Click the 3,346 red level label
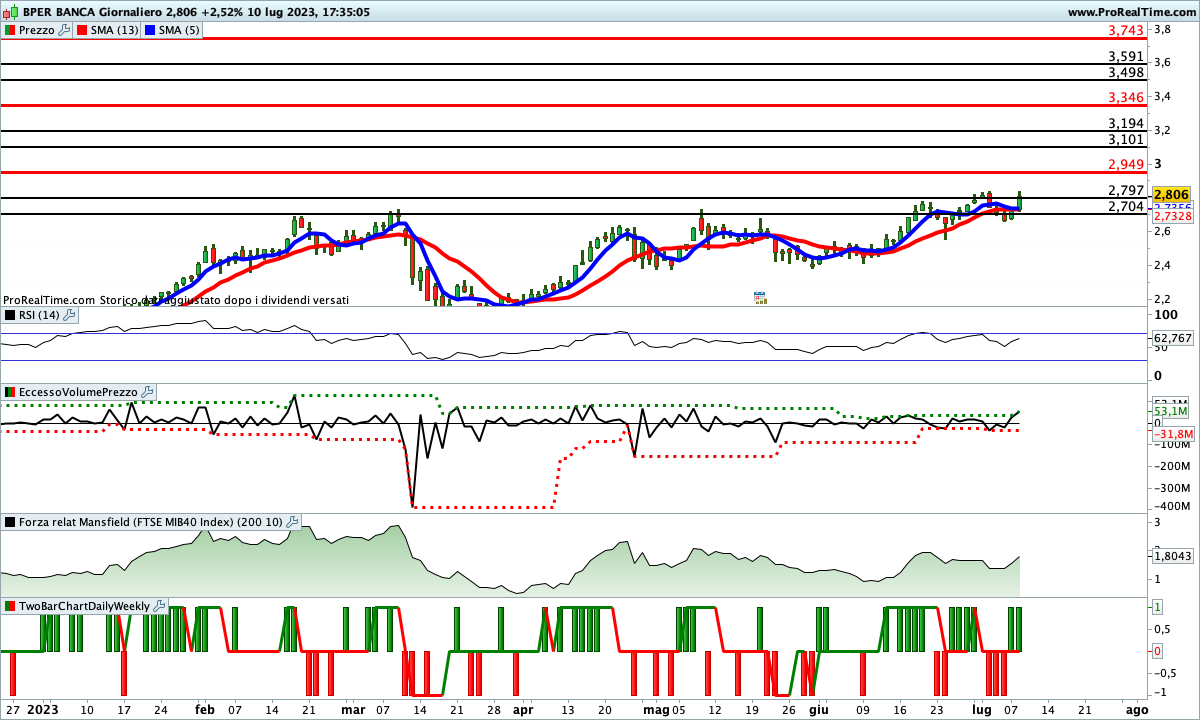The width and height of the screenshot is (1200, 720). (1126, 97)
